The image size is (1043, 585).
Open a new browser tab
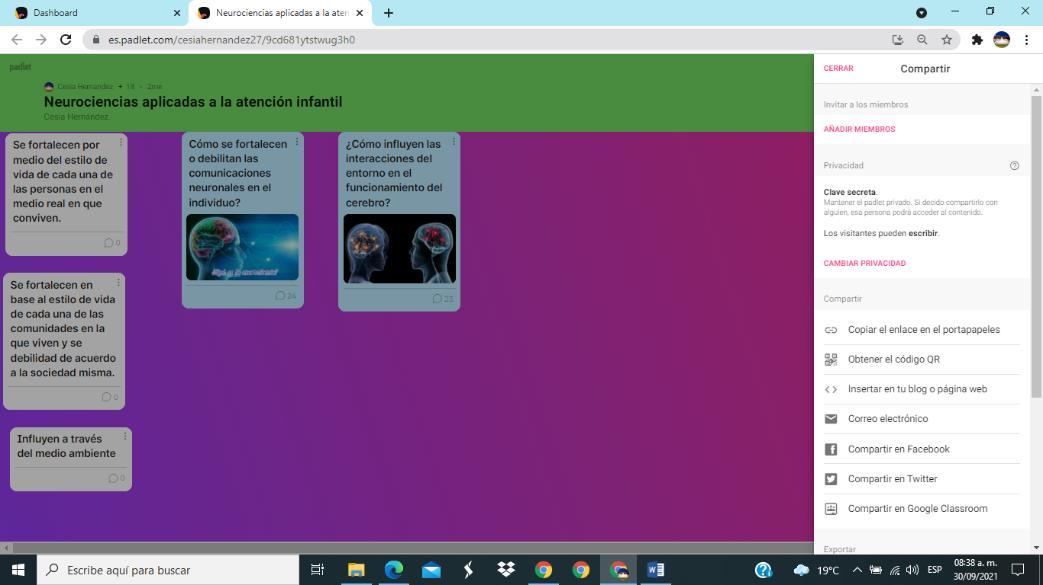tap(388, 13)
